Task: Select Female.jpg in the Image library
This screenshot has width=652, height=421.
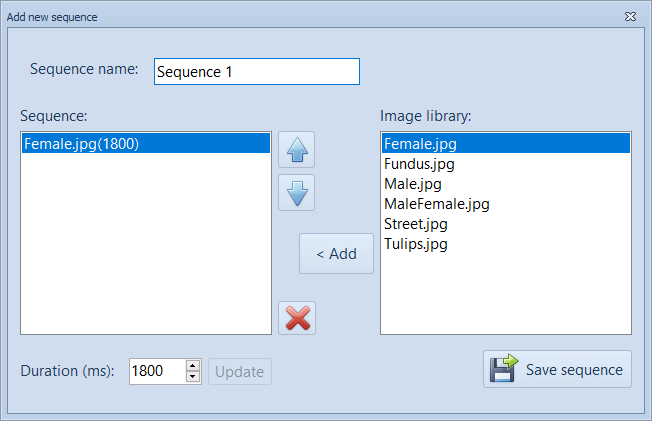Action: 418,143
